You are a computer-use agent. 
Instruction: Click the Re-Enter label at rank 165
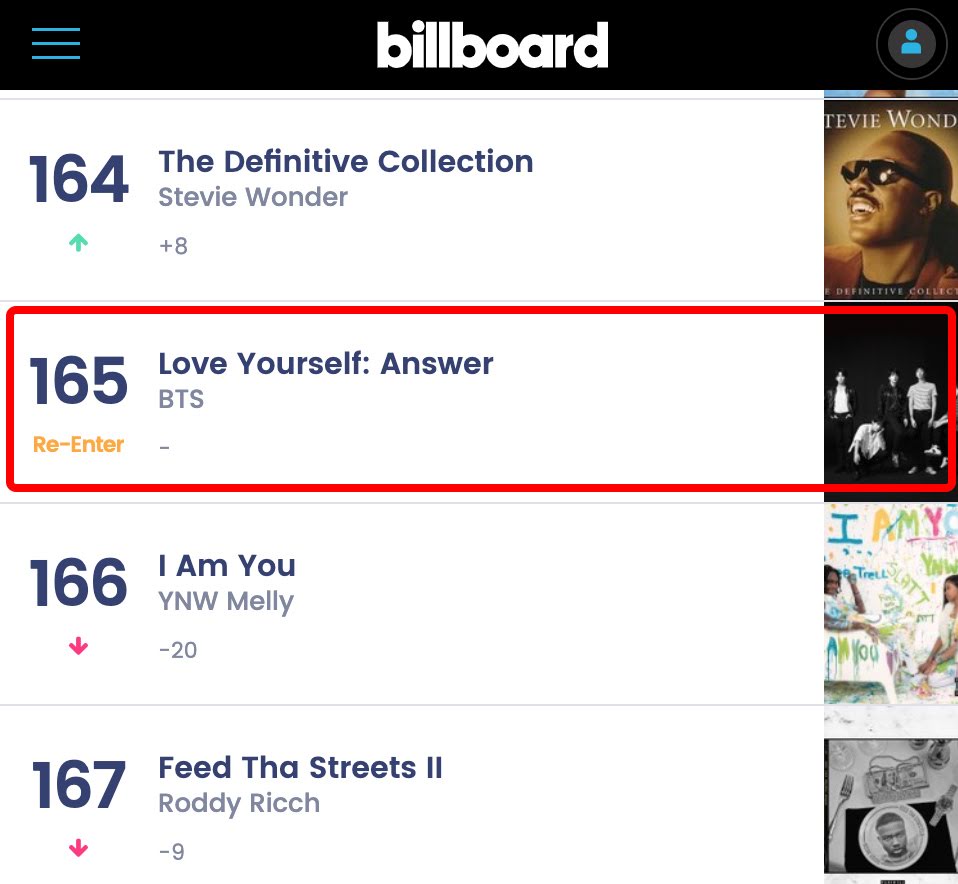pyautogui.click(x=78, y=444)
